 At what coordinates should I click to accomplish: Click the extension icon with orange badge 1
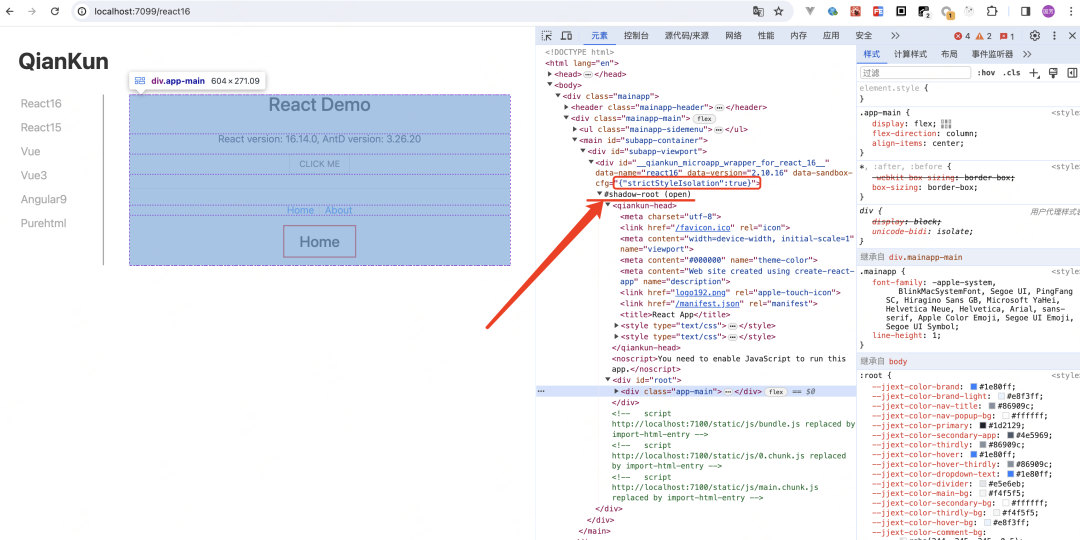click(947, 12)
